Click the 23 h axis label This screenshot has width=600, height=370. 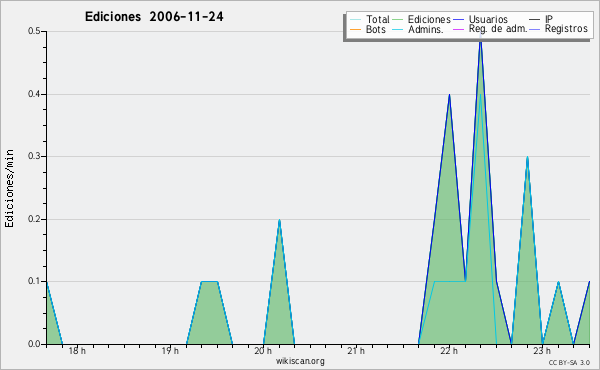[542, 351]
